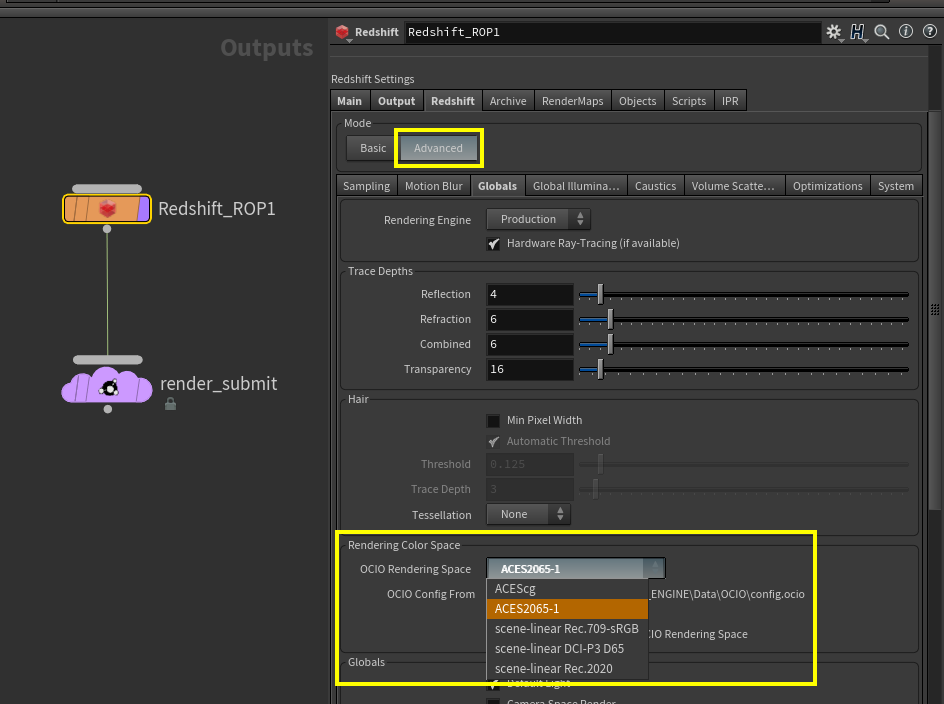944x704 pixels.
Task: Click the parameter pane vertical scrollbar
Action: tap(934, 310)
